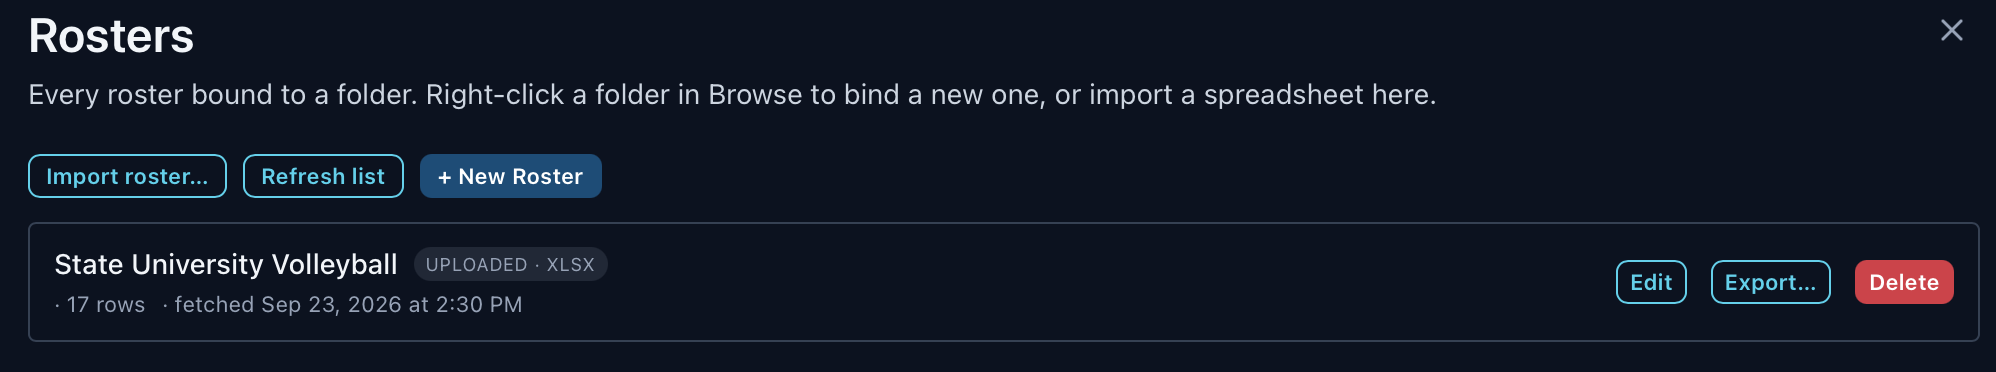Refresh the roster list
The height and width of the screenshot is (372, 1996).
tap(323, 176)
